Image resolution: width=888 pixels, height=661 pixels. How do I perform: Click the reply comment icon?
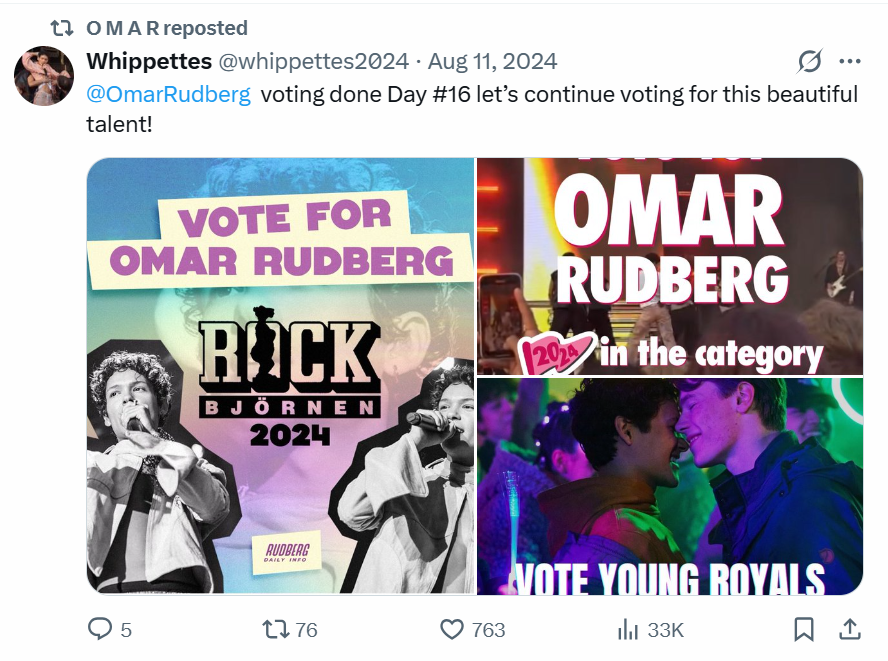100,629
